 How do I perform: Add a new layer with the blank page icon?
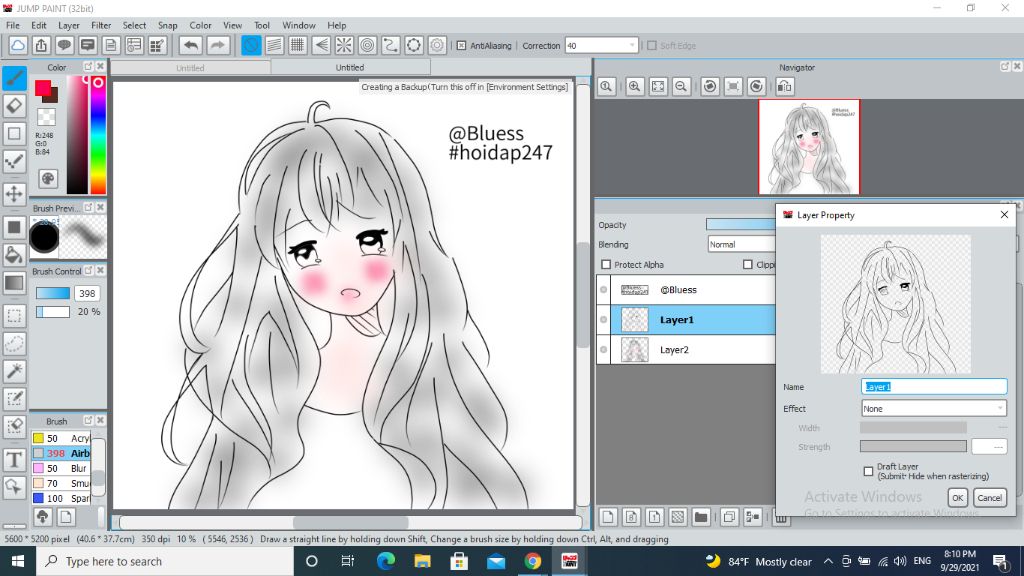608,517
